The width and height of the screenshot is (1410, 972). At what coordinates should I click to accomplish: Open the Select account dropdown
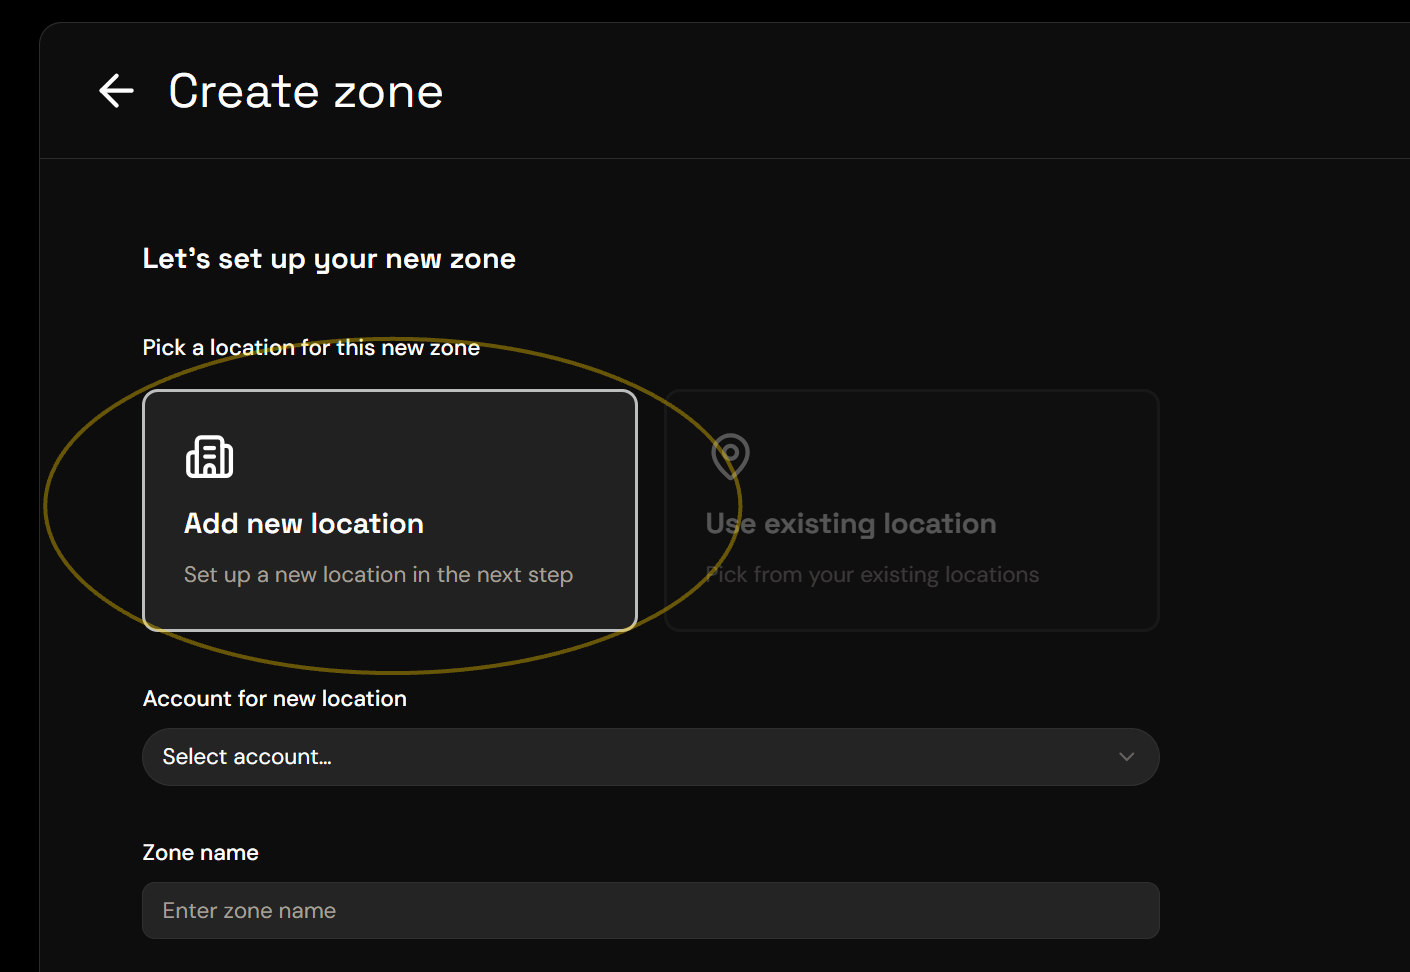point(651,757)
